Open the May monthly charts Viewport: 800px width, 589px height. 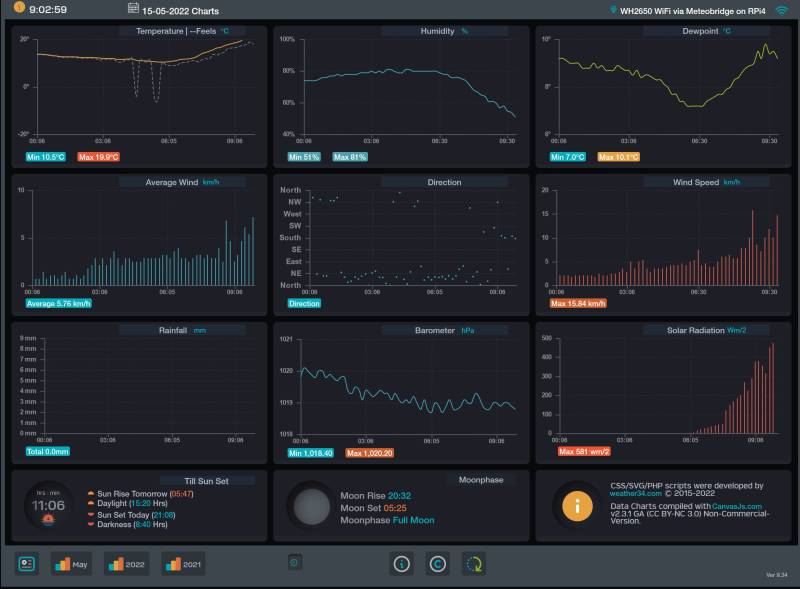71,564
